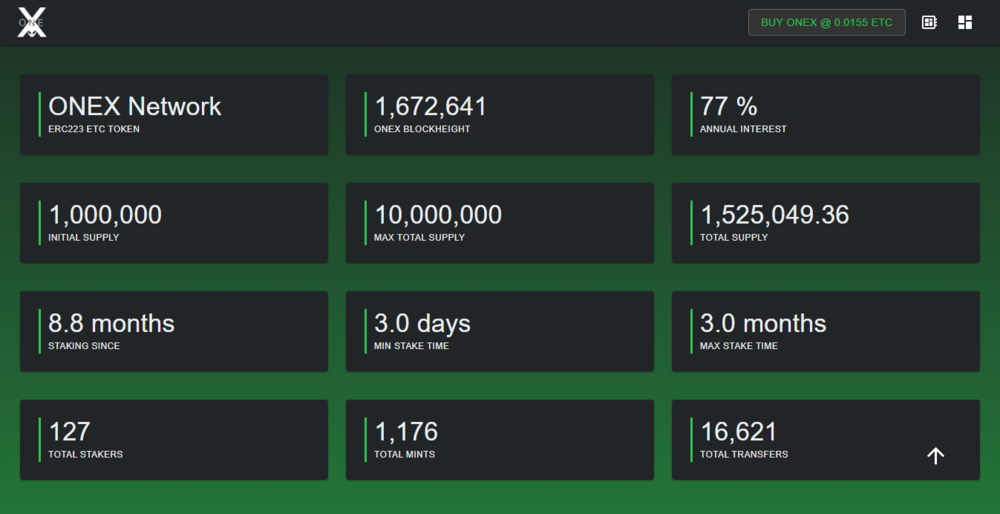Click the TOTAL MINTS label

pyautogui.click(x=404, y=455)
